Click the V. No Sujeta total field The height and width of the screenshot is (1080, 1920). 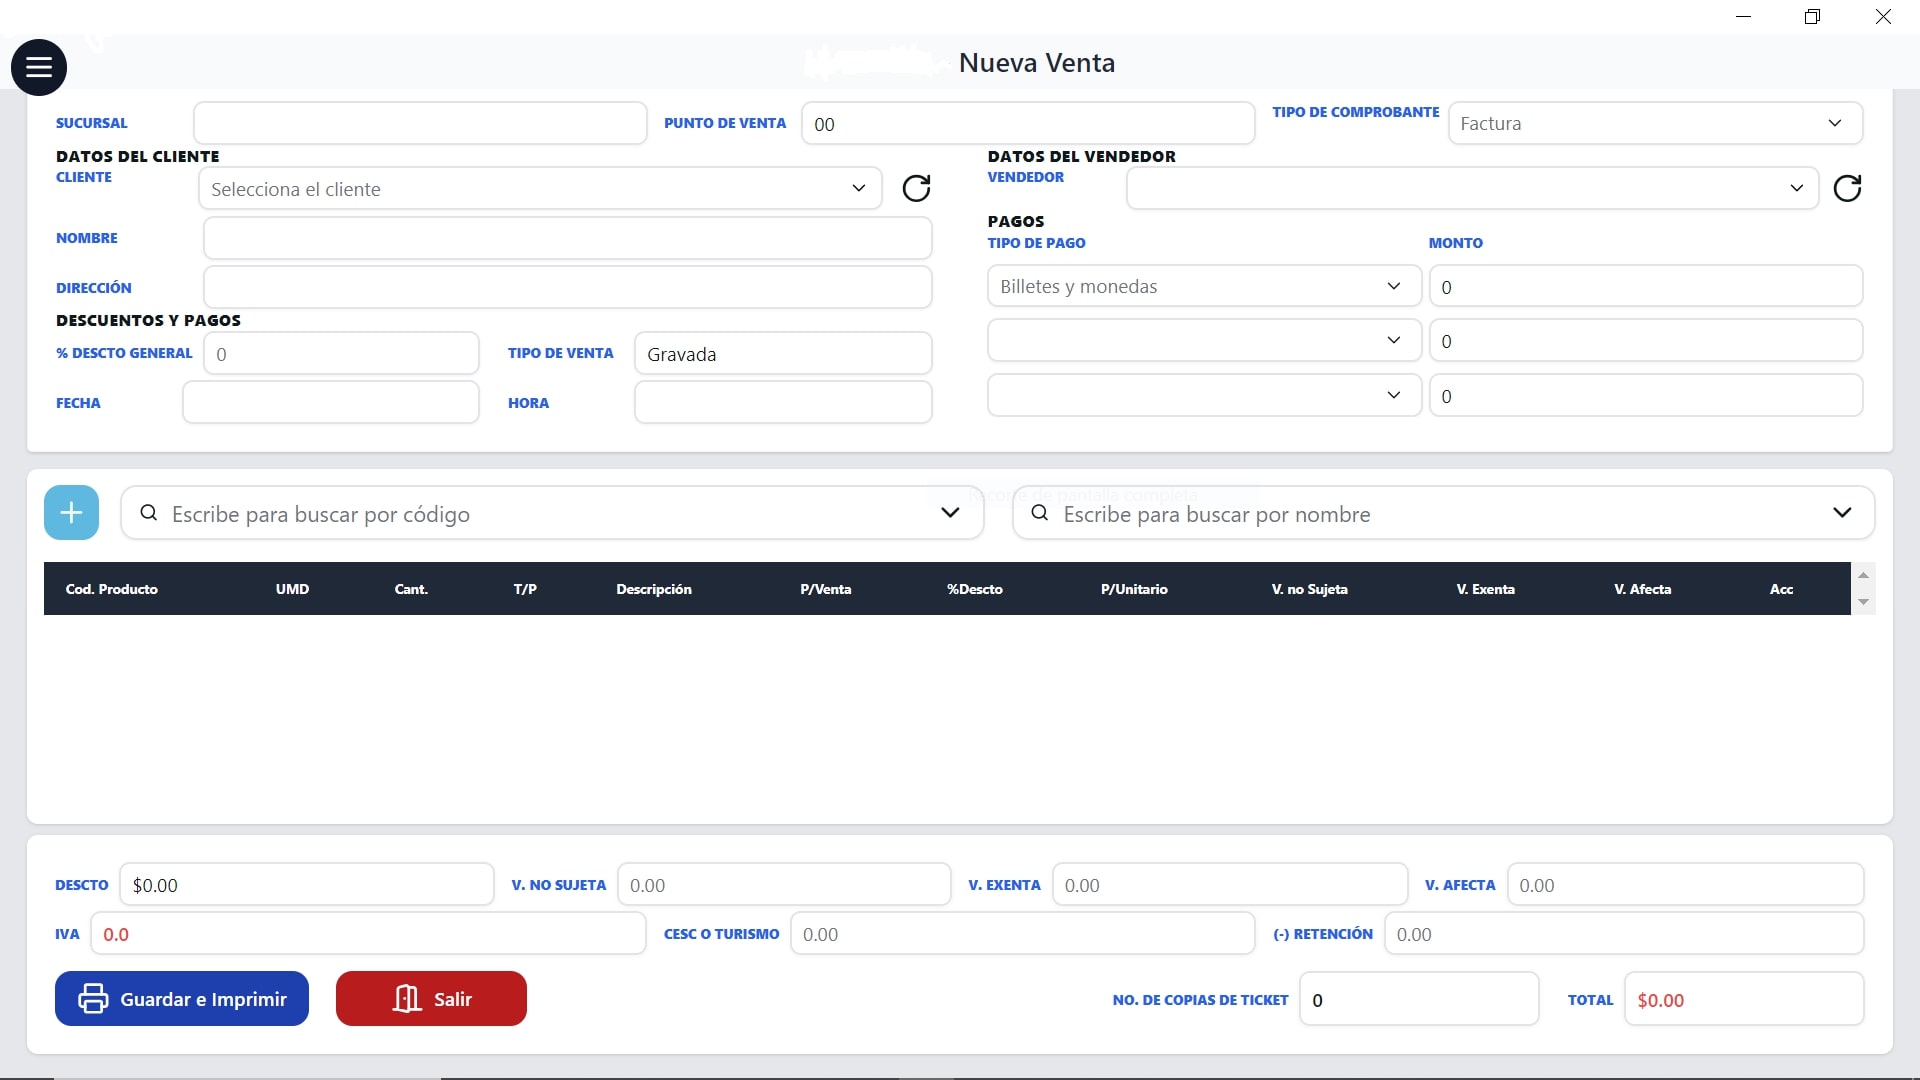[x=784, y=885]
